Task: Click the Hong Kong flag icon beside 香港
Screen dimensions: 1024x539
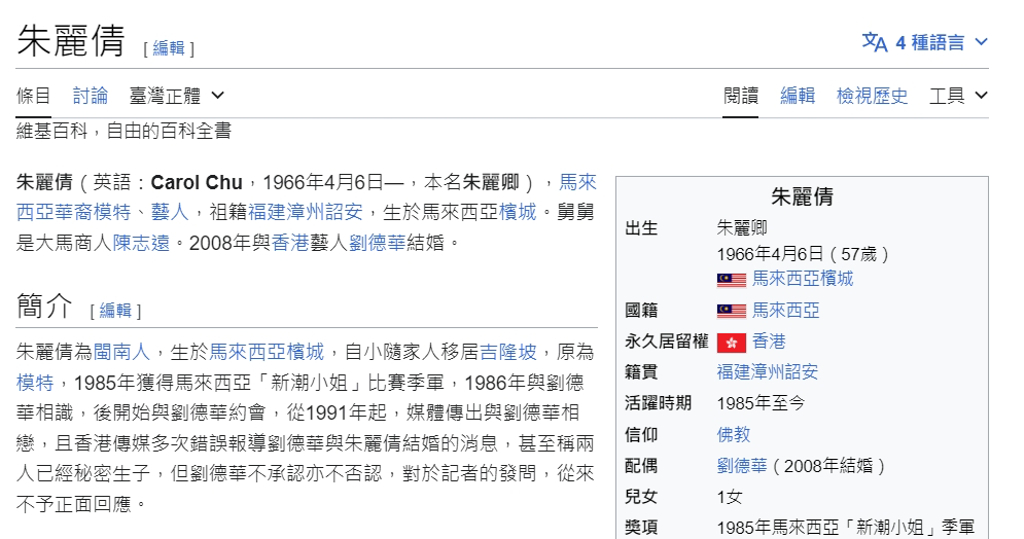Action: (x=731, y=342)
